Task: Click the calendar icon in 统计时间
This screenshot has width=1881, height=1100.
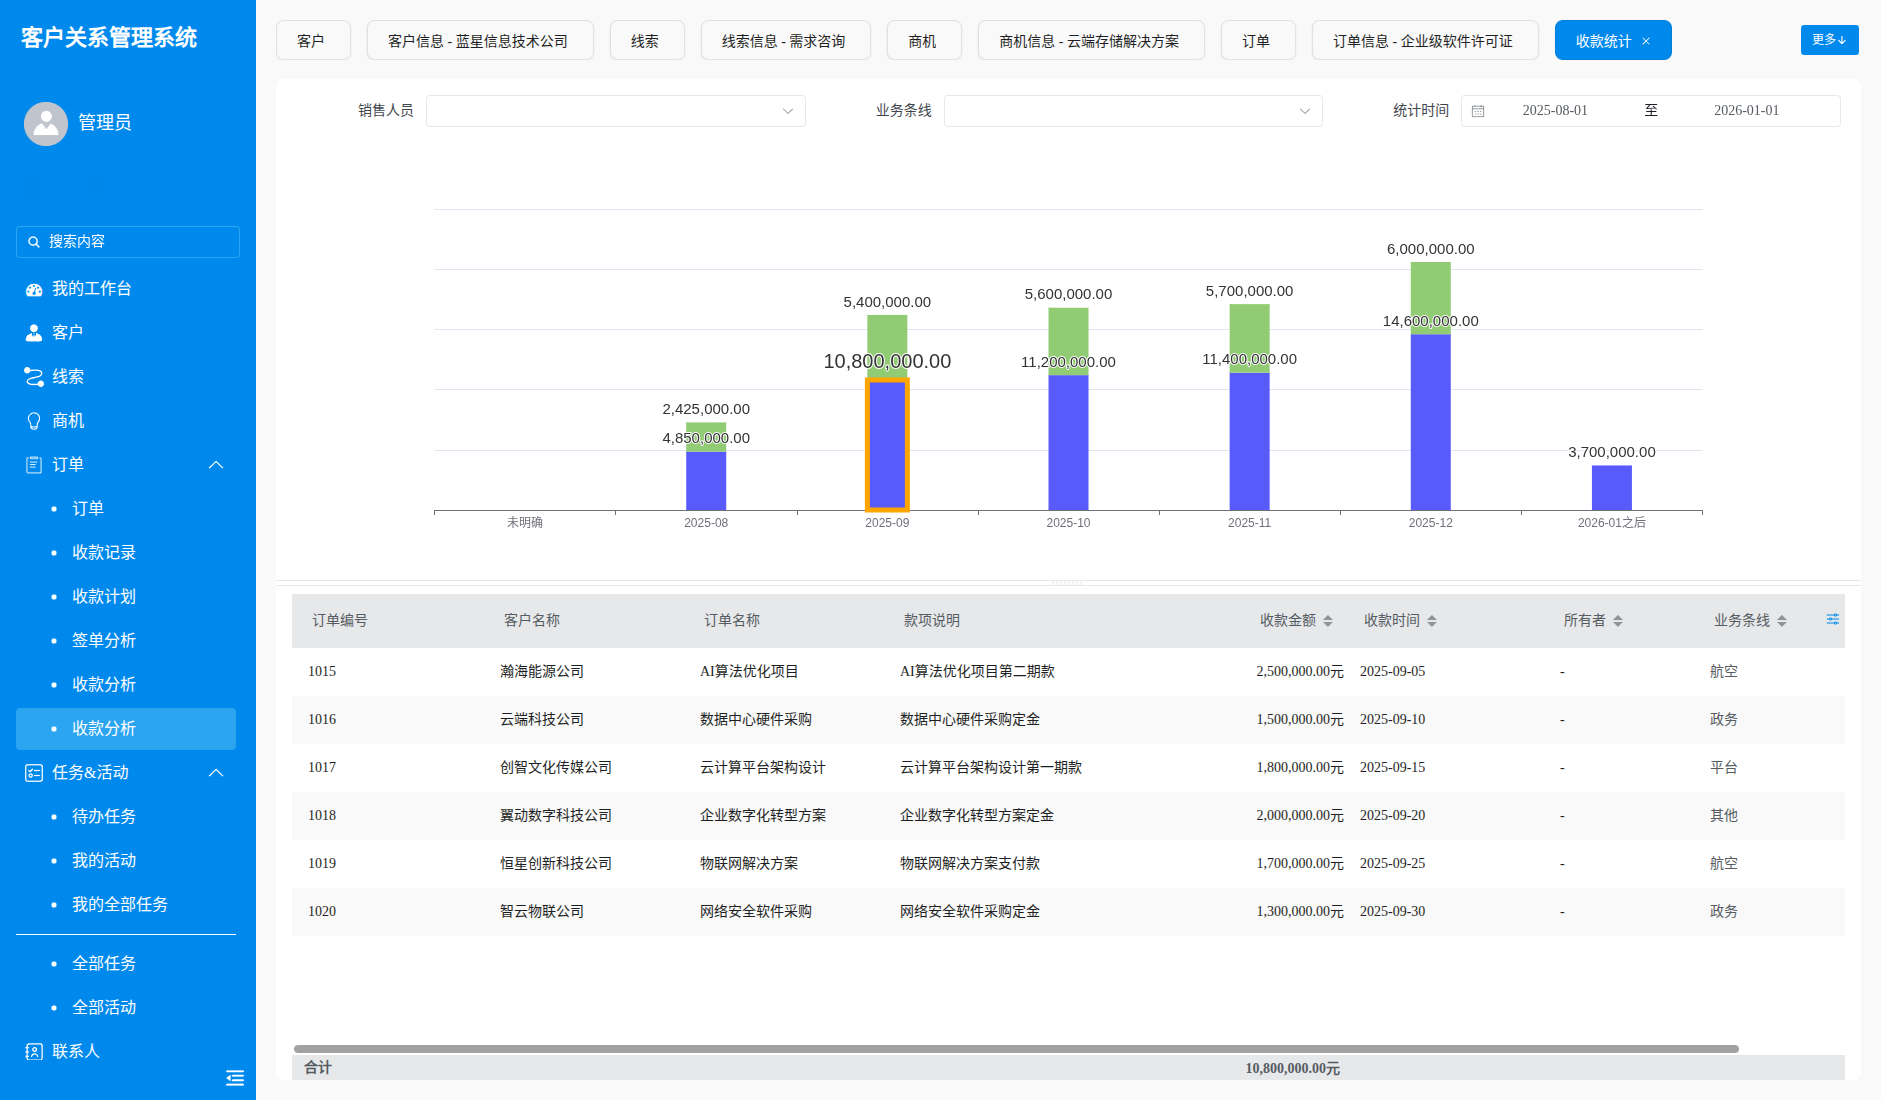Action: [x=1478, y=111]
